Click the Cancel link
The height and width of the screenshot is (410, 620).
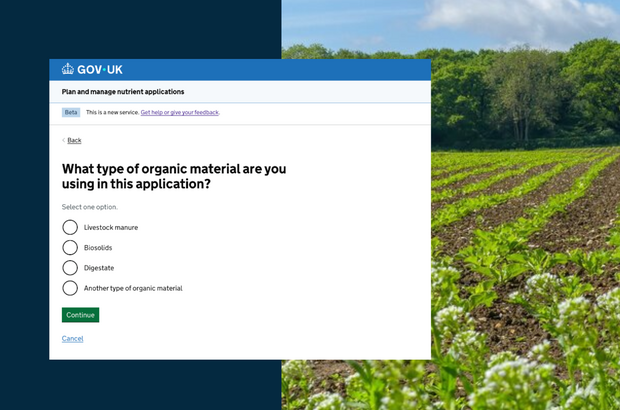tap(72, 339)
